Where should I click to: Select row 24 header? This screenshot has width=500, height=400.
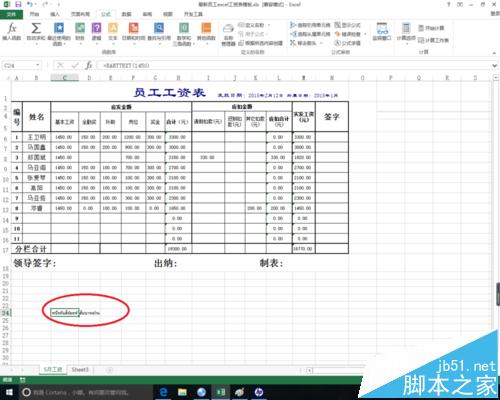tap(5, 313)
